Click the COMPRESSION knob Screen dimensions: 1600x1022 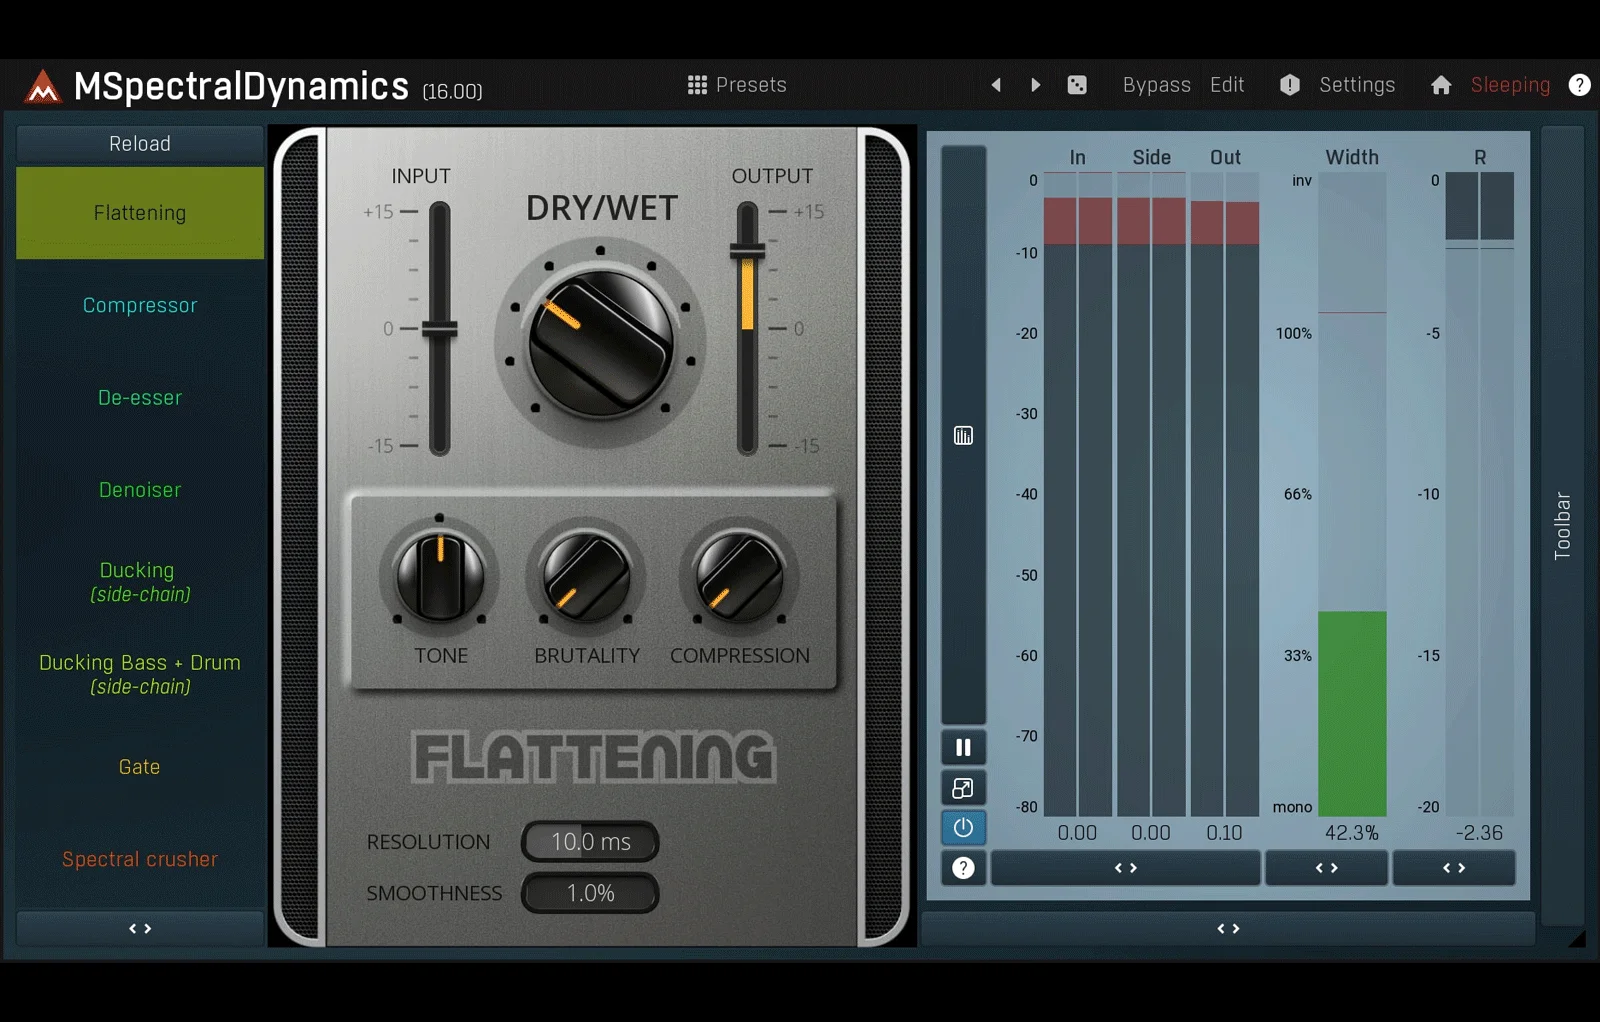pos(740,577)
